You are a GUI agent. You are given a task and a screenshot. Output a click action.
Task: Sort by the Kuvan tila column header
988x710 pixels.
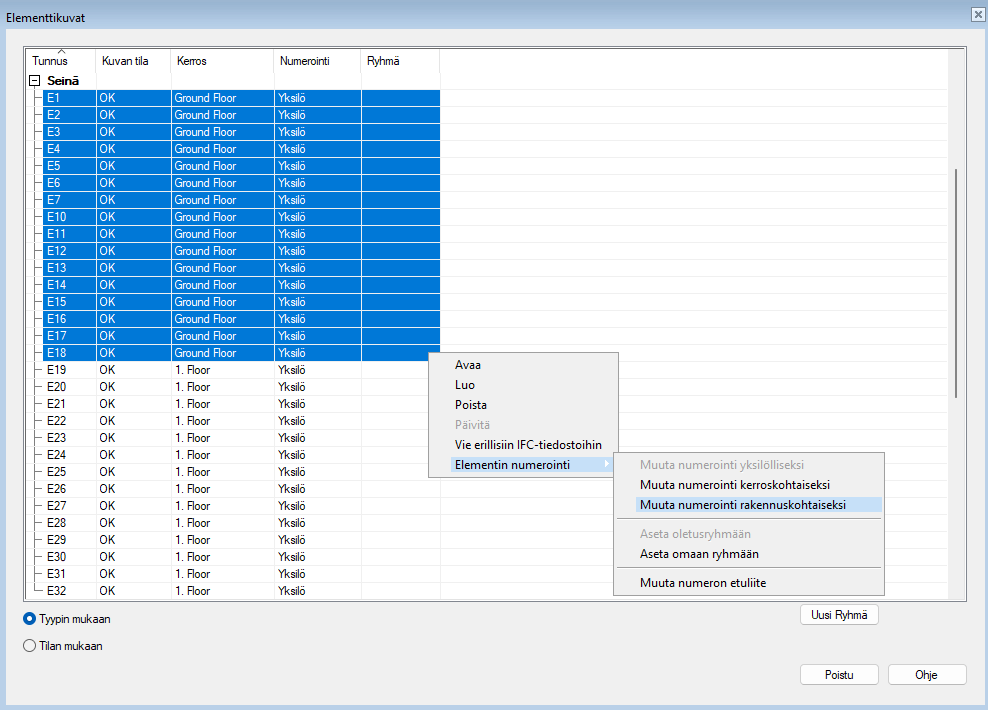(x=133, y=60)
